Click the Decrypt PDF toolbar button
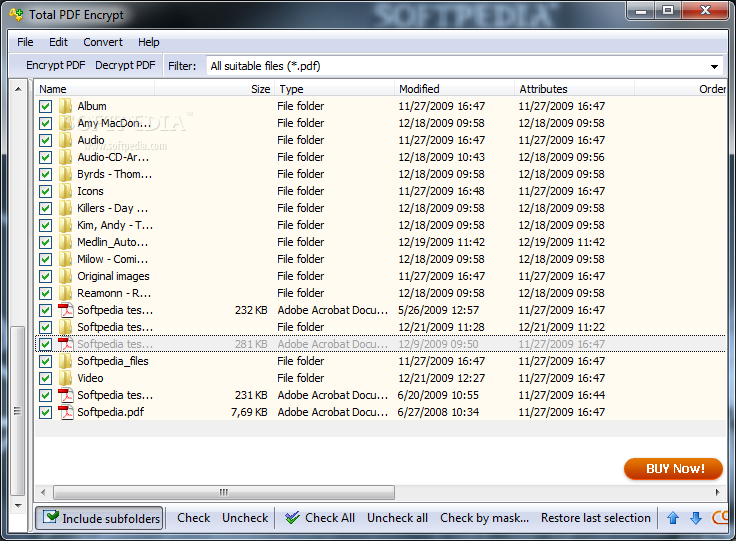The height and width of the screenshot is (541, 736). point(125,65)
